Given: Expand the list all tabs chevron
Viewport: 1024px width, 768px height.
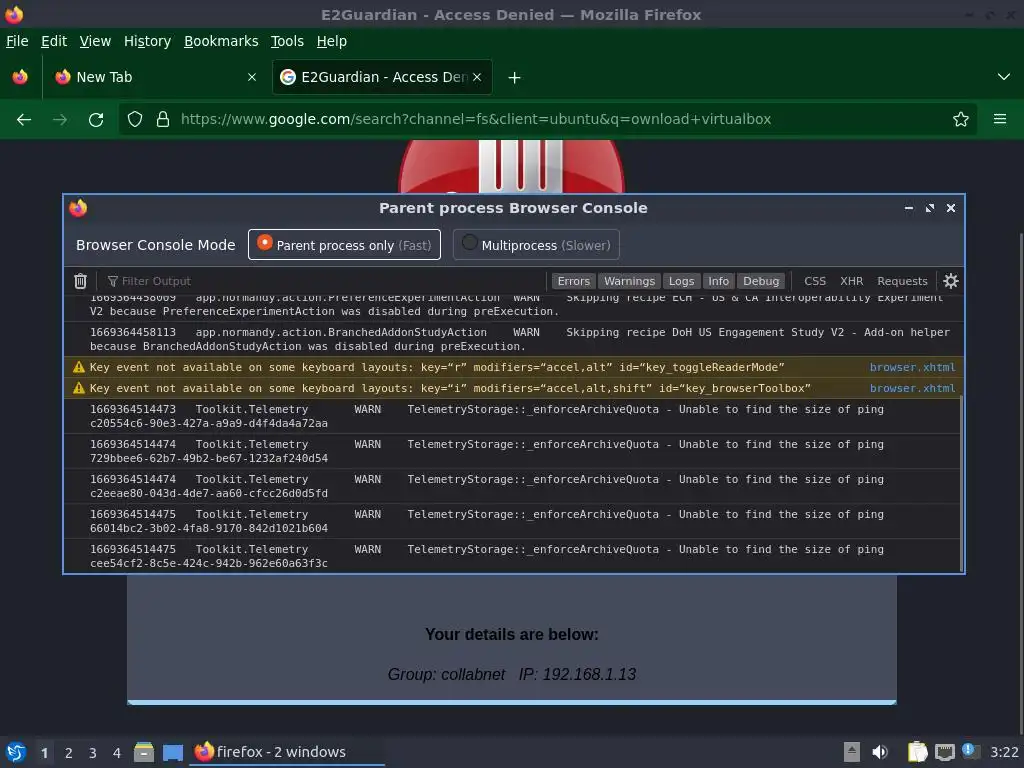Looking at the screenshot, I should 1004,77.
